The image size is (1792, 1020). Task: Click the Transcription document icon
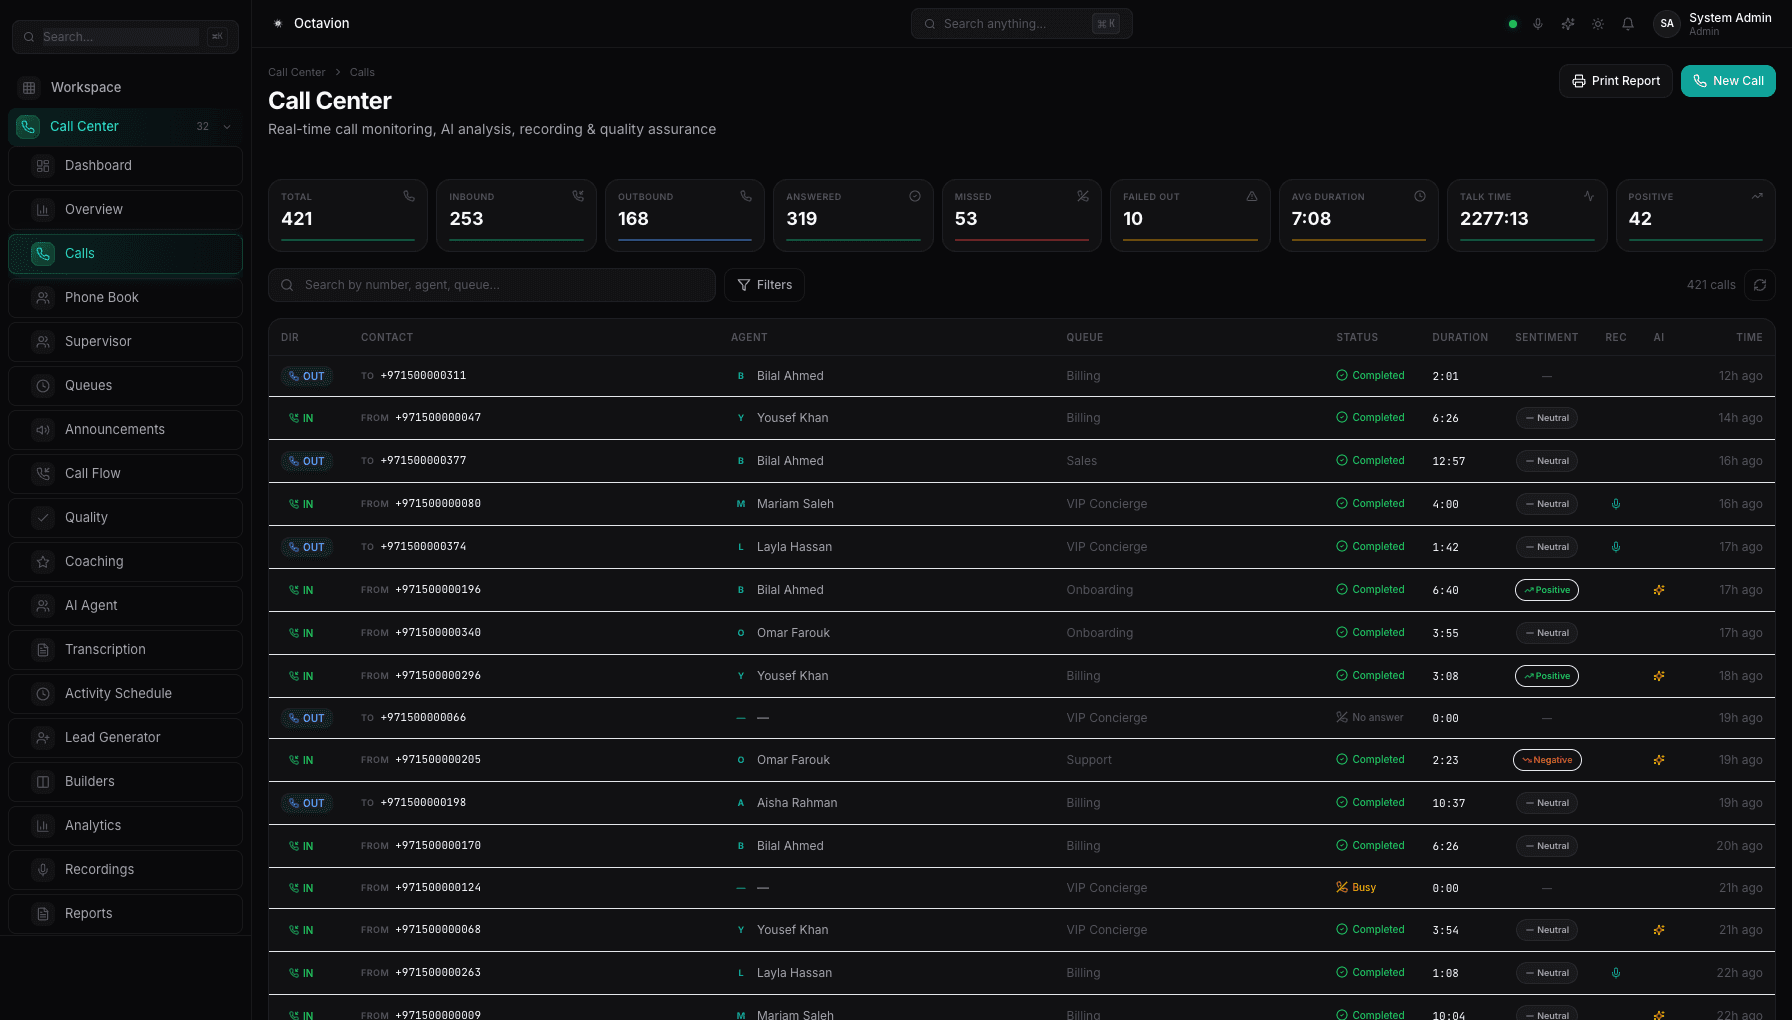click(x=43, y=650)
